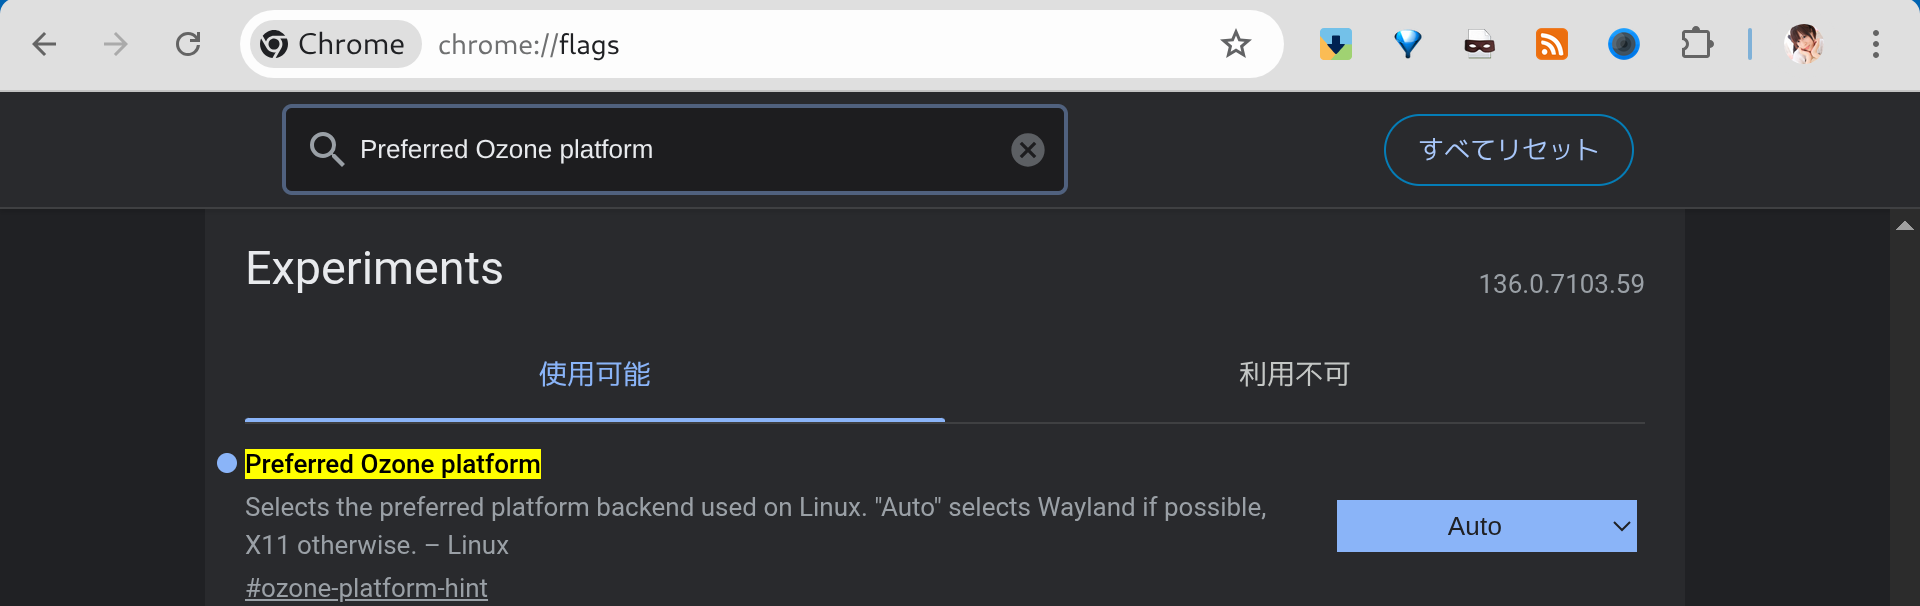The height and width of the screenshot is (606, 1920).
Task: Click the masked-face privacy extension icon
Action: pyautogui.click(x=1479, y=44)
